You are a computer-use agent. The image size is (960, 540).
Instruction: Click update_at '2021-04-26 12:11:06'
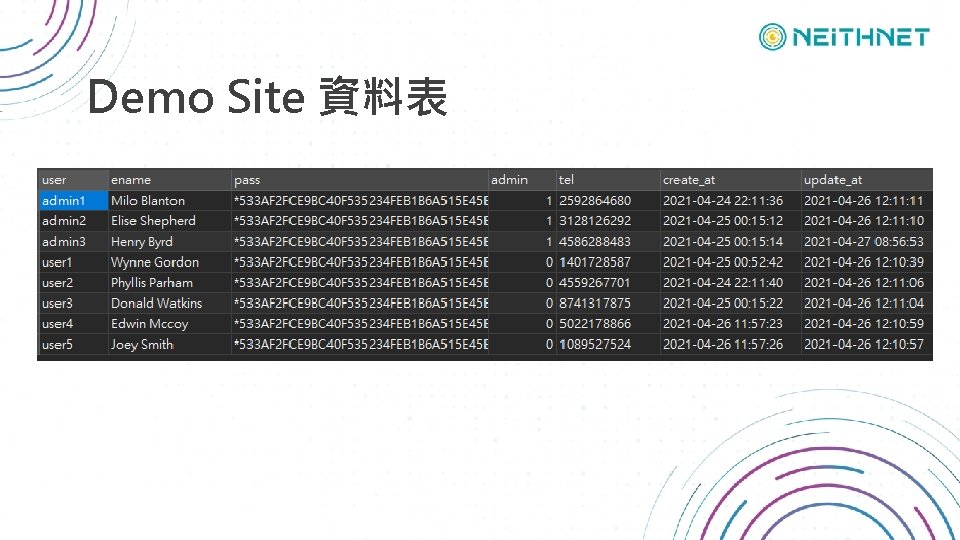pyautogui.click(x=864, y=283)
